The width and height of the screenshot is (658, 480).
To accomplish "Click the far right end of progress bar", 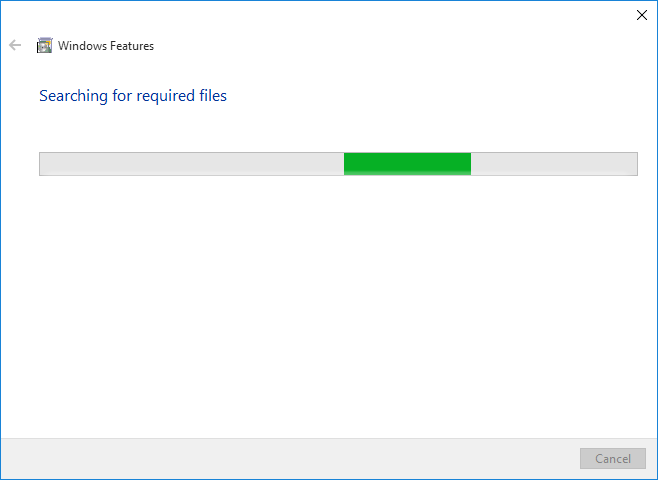I will (633, 164).
